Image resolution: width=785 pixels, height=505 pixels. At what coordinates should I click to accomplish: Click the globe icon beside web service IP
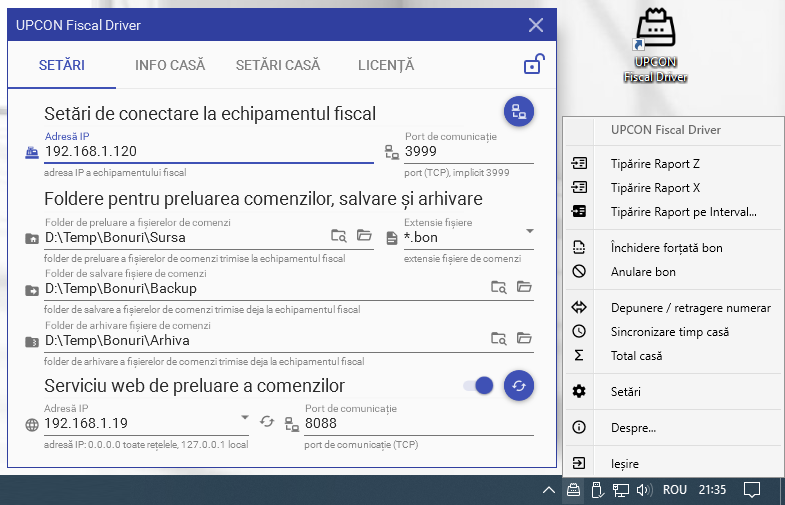(x=32, y=425)
